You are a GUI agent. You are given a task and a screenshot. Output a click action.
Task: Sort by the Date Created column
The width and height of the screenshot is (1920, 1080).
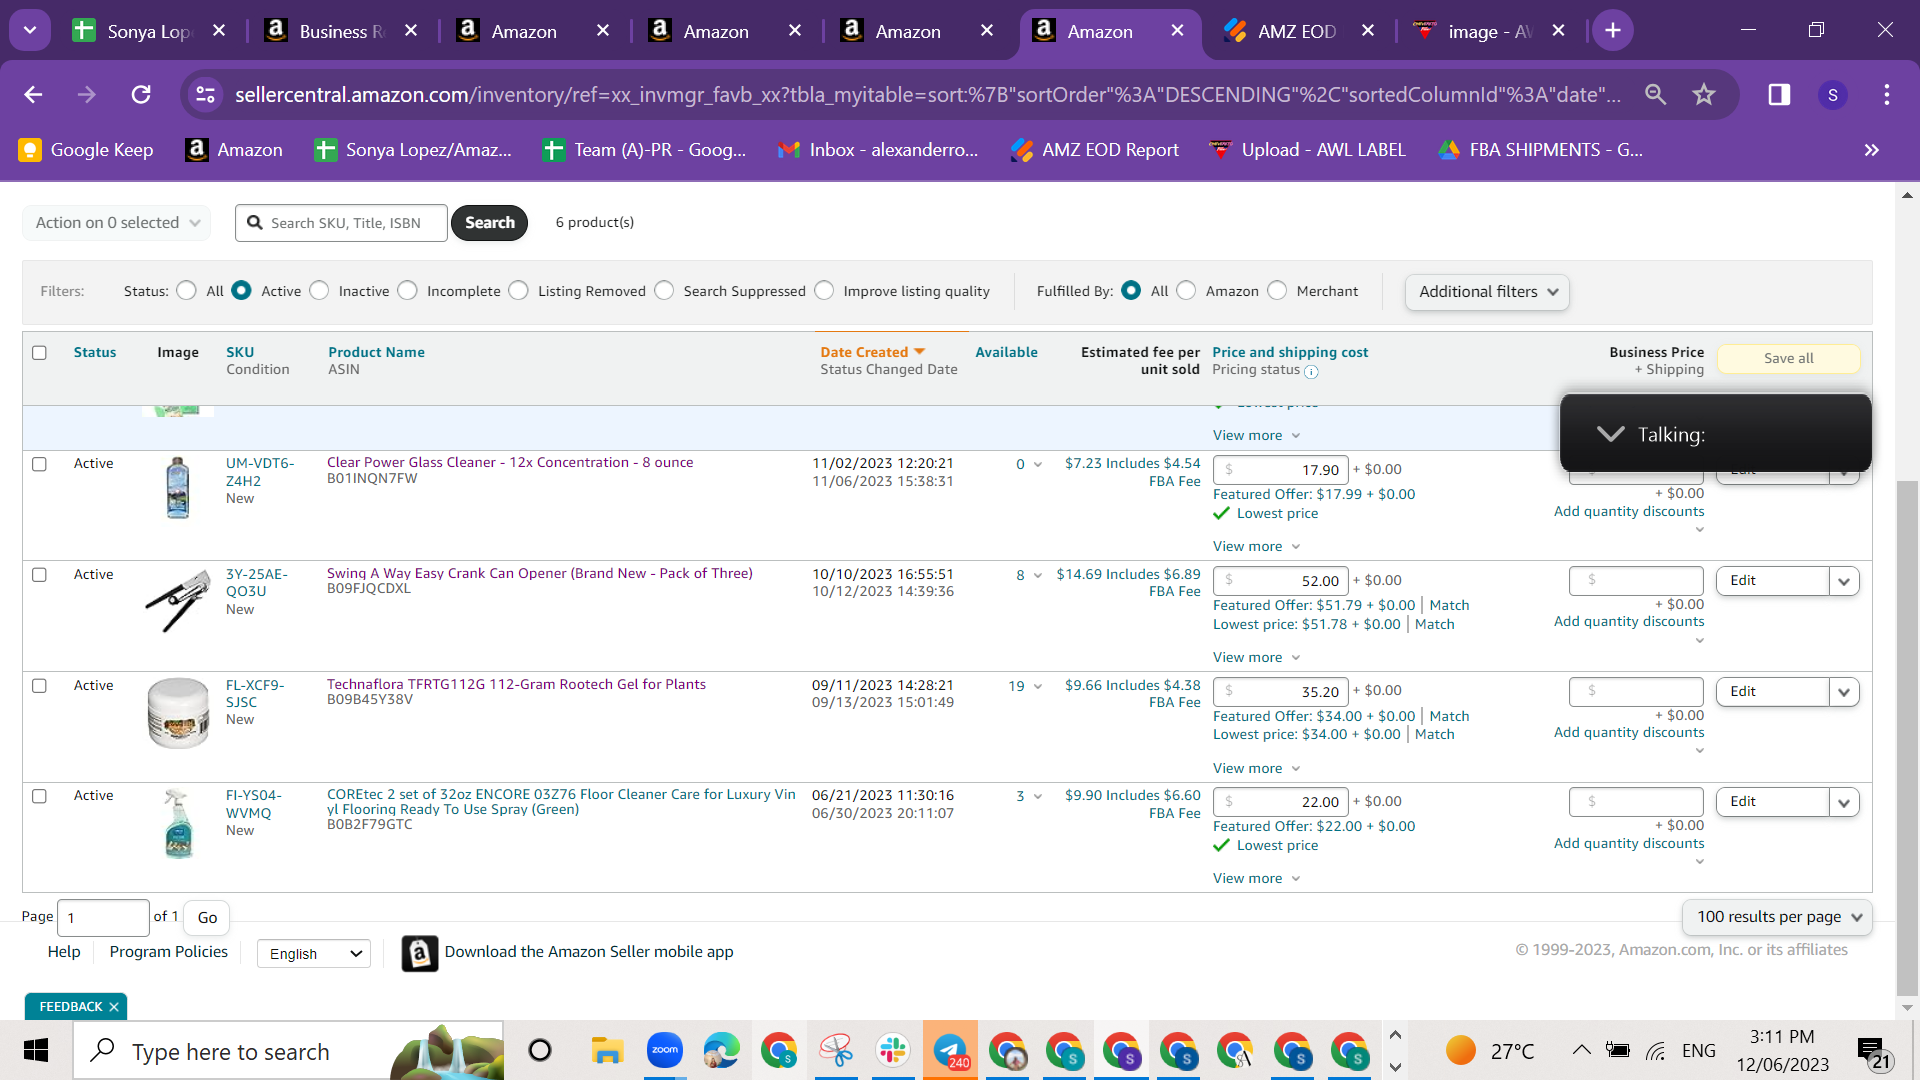click(872, 352)
